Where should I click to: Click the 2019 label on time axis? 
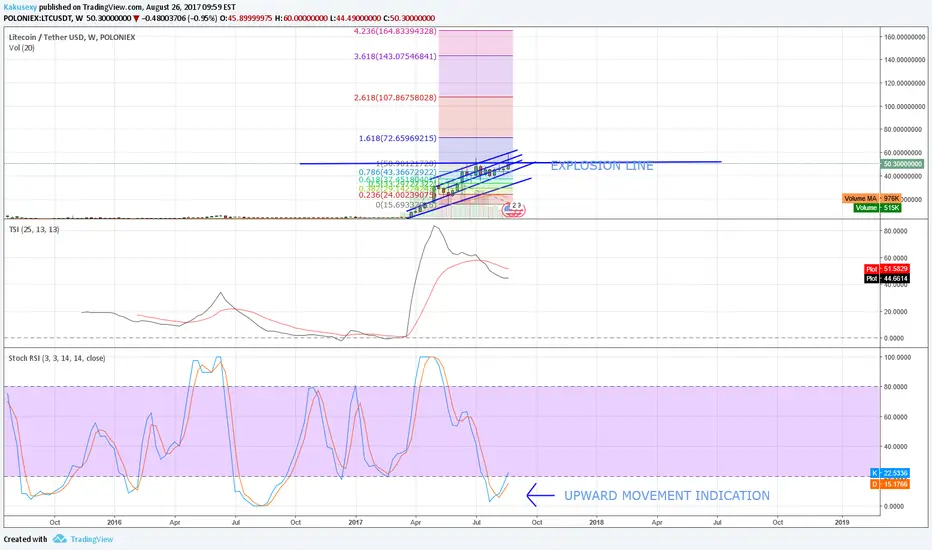[842, 523]
